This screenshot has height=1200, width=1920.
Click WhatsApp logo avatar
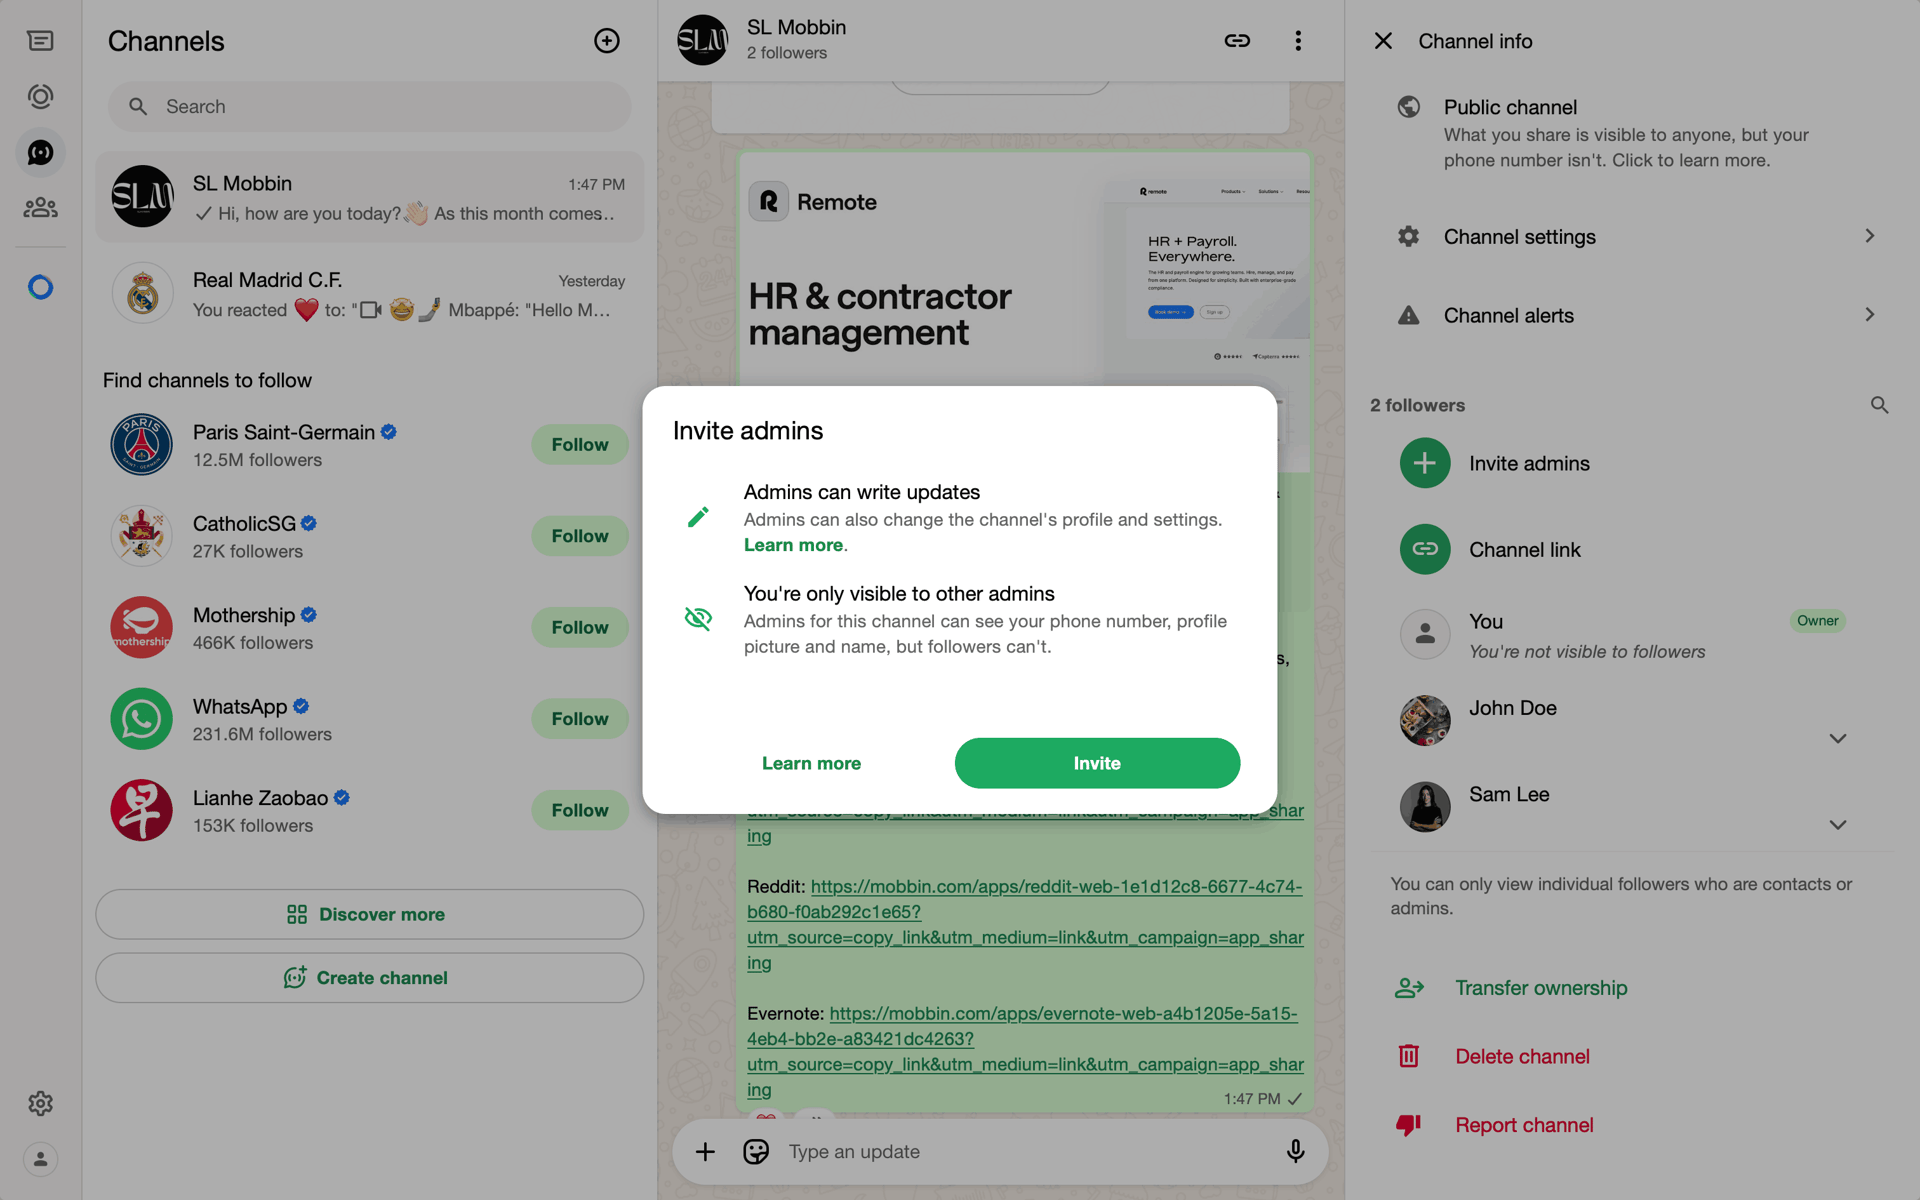coord(141,719)
